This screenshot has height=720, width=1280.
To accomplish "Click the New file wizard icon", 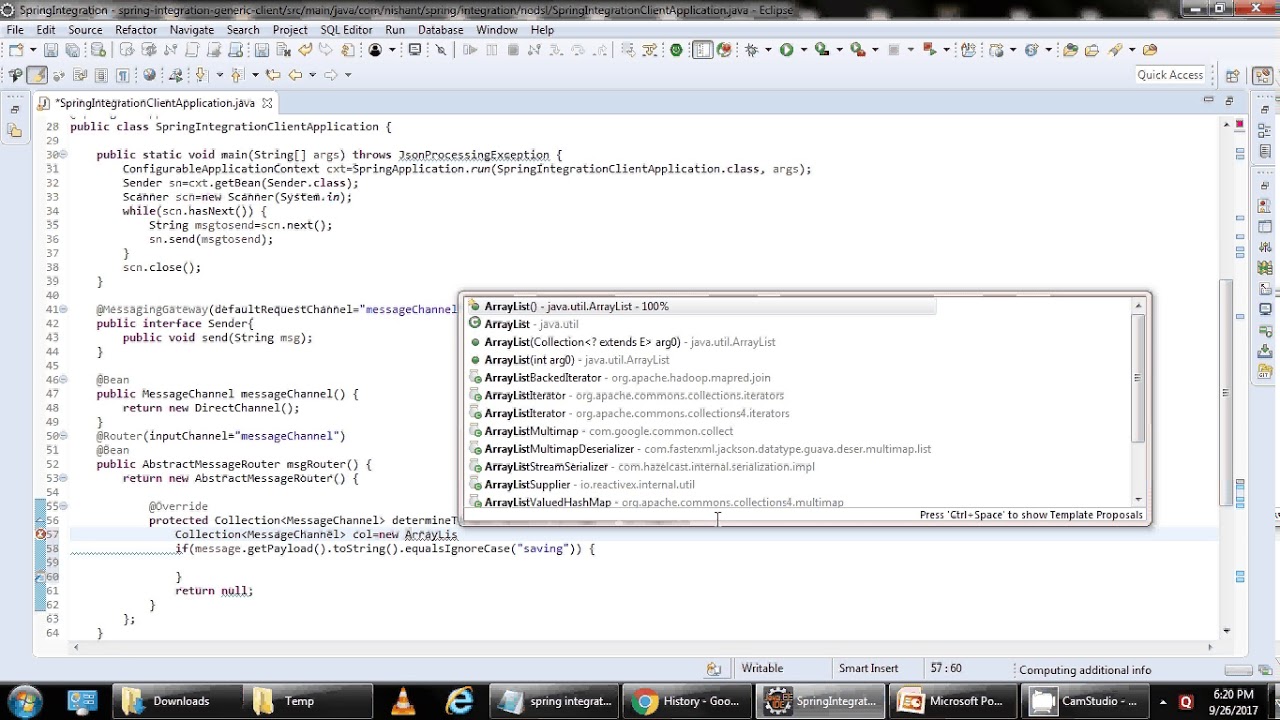I will click(16, 50).
